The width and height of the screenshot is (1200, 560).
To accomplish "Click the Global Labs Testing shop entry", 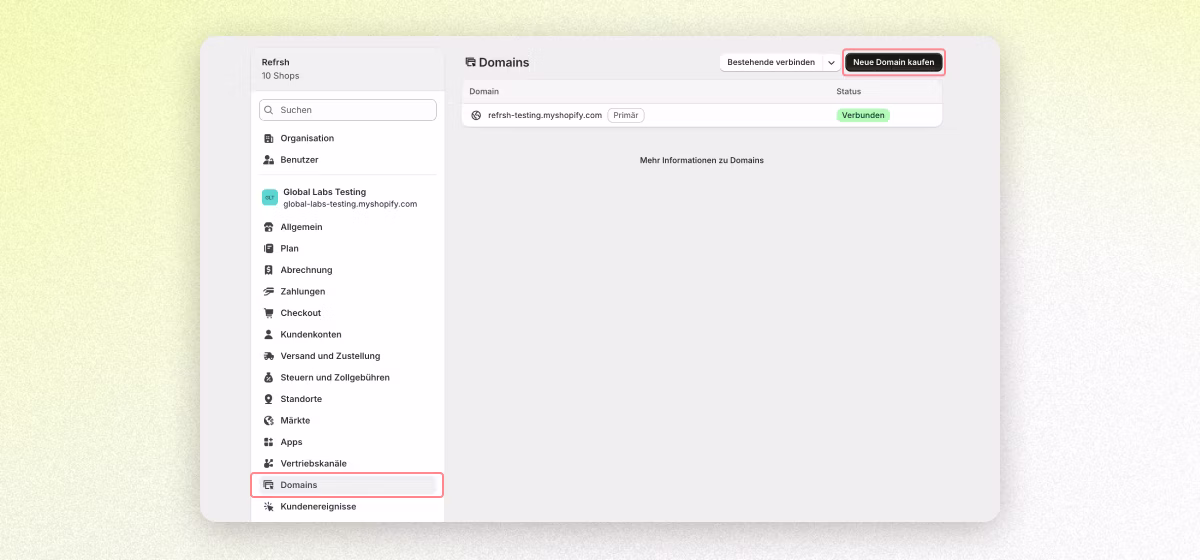I will point(347,197).
